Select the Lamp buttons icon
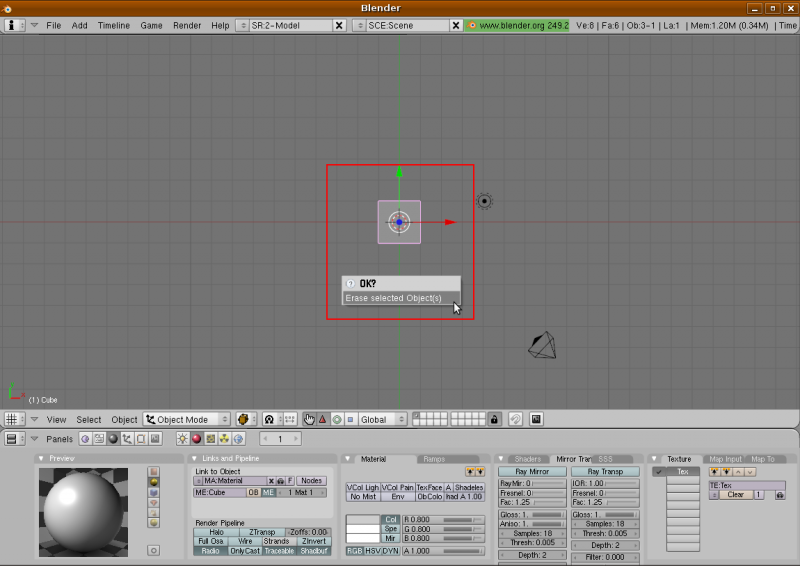 click(183, 439)
